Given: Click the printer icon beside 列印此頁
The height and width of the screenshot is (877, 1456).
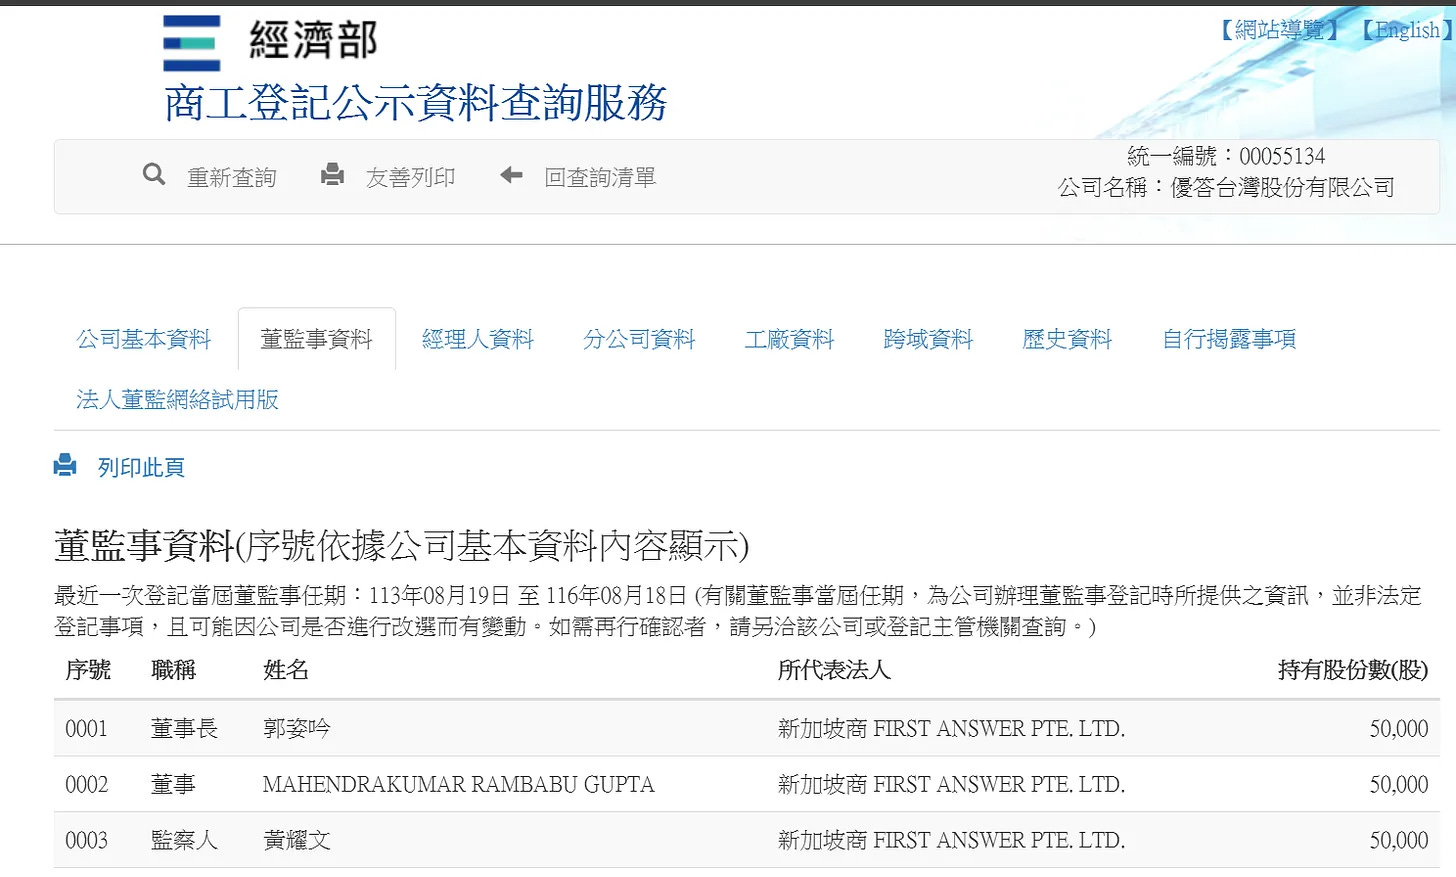Looking at the screenshot, I should click(65, 464).
